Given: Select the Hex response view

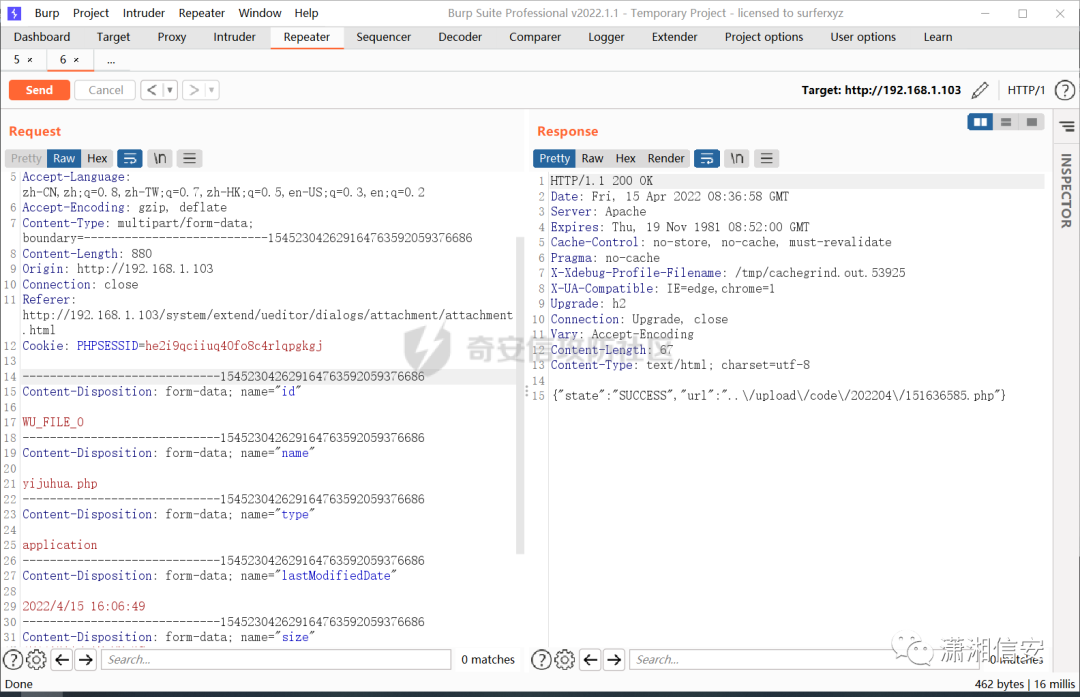Looking at the screenshot, I should pos(625,158).
